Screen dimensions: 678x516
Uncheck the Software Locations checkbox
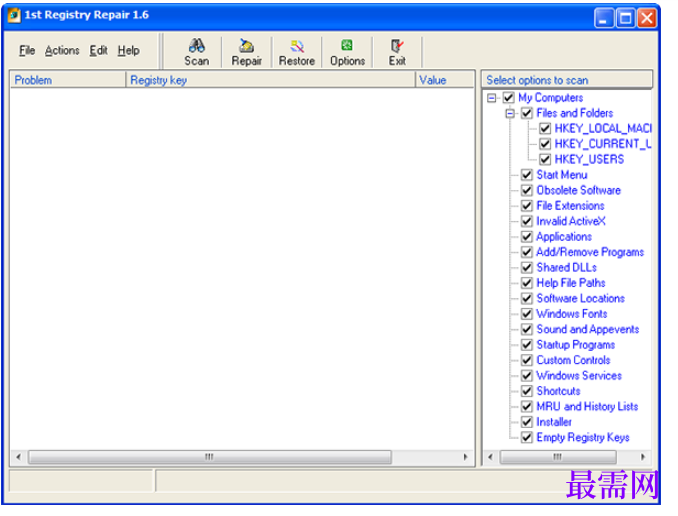point(527,298)
